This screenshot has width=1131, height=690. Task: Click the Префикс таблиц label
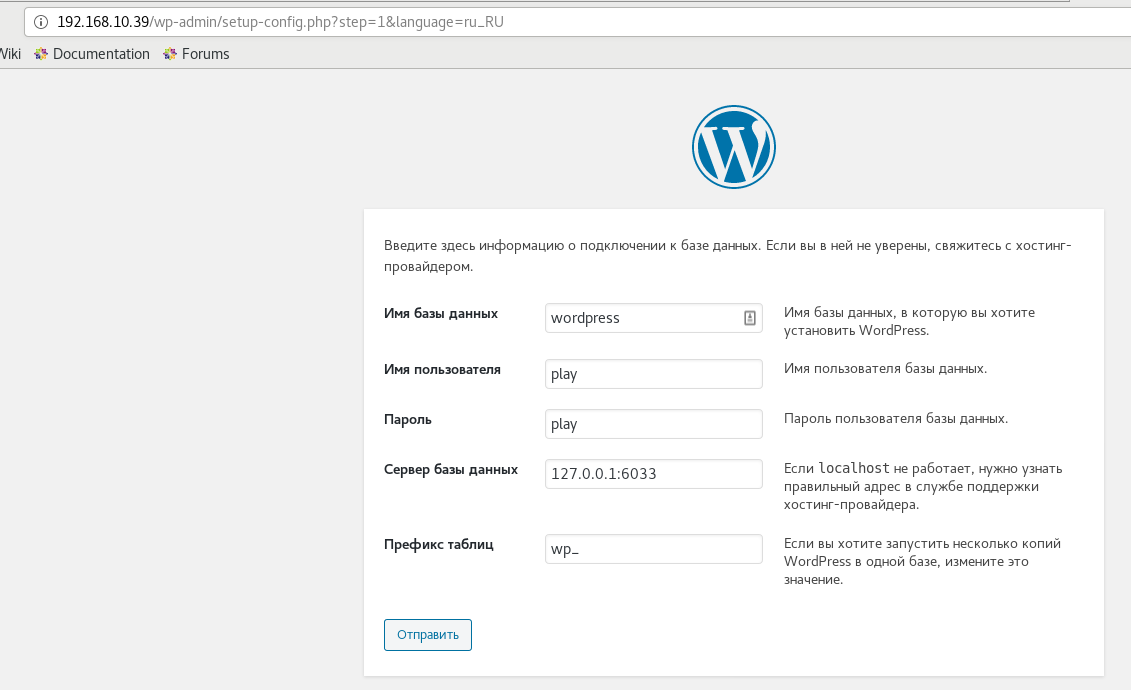click(439, 544)
